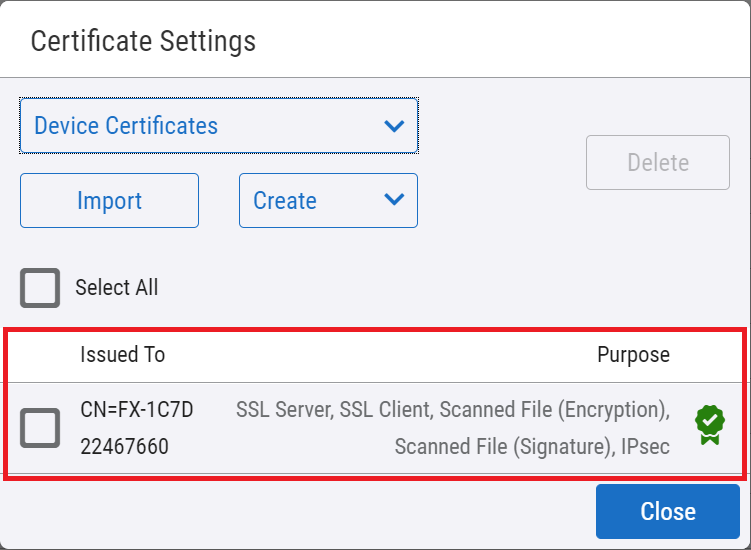This screenshot has height=550, width=751.
Task: Check the box for certificate CN=FX-1C7D
Action: pyautogui.click(x=40, y=428)
